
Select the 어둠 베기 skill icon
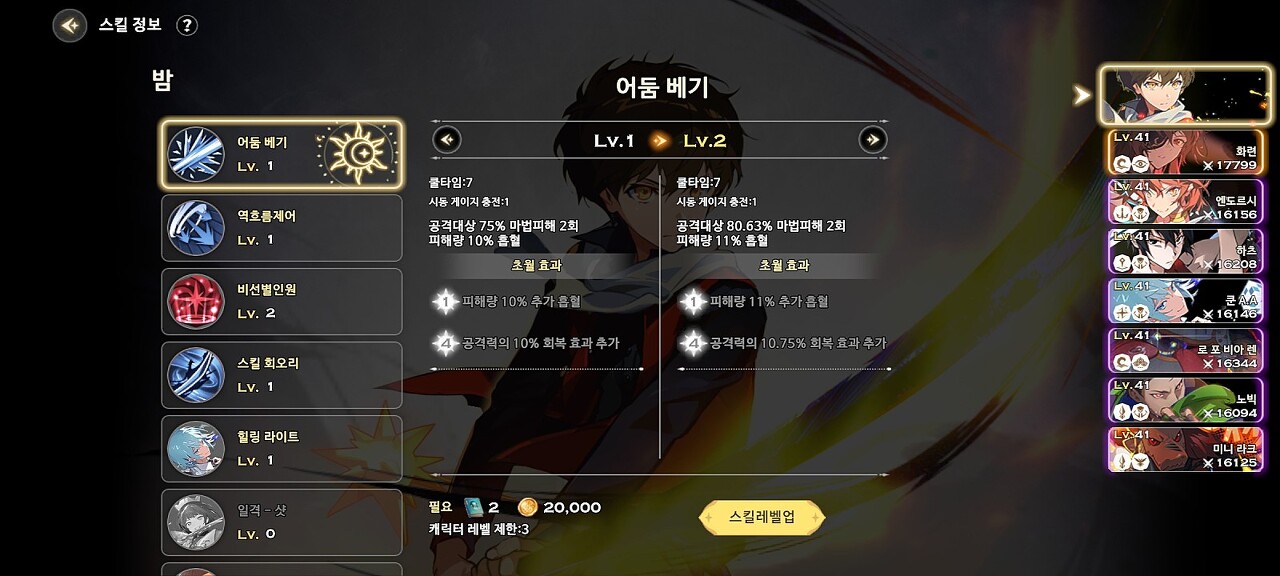coord(196,154)
